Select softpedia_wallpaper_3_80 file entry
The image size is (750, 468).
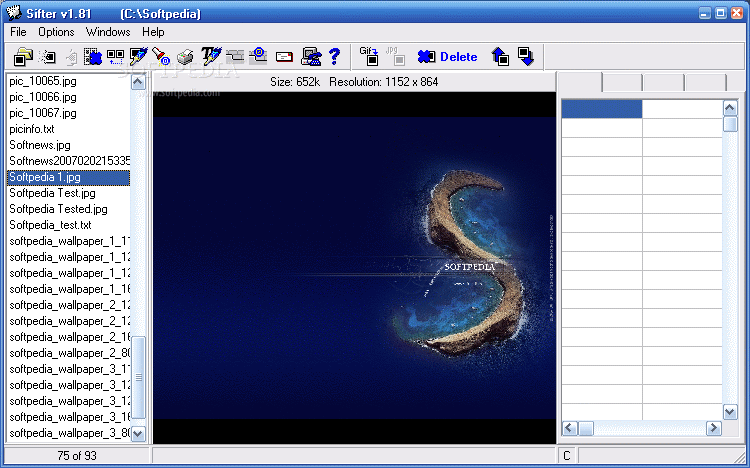point(68,433)
